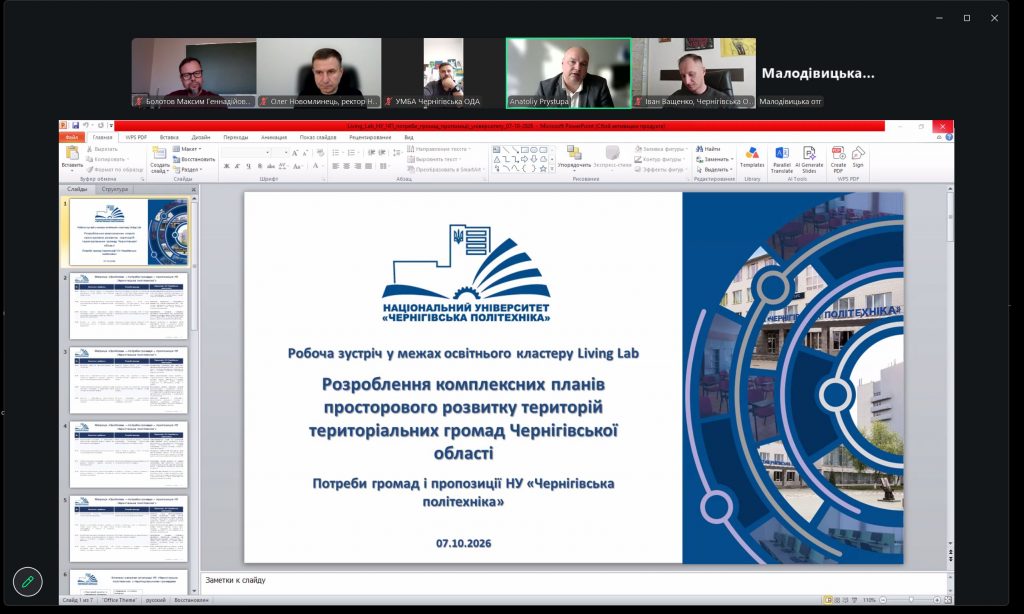Switch to the WPS PDF ribbon tab
Viewport: 1024px width, 614px height.
[x=136, y=137]
